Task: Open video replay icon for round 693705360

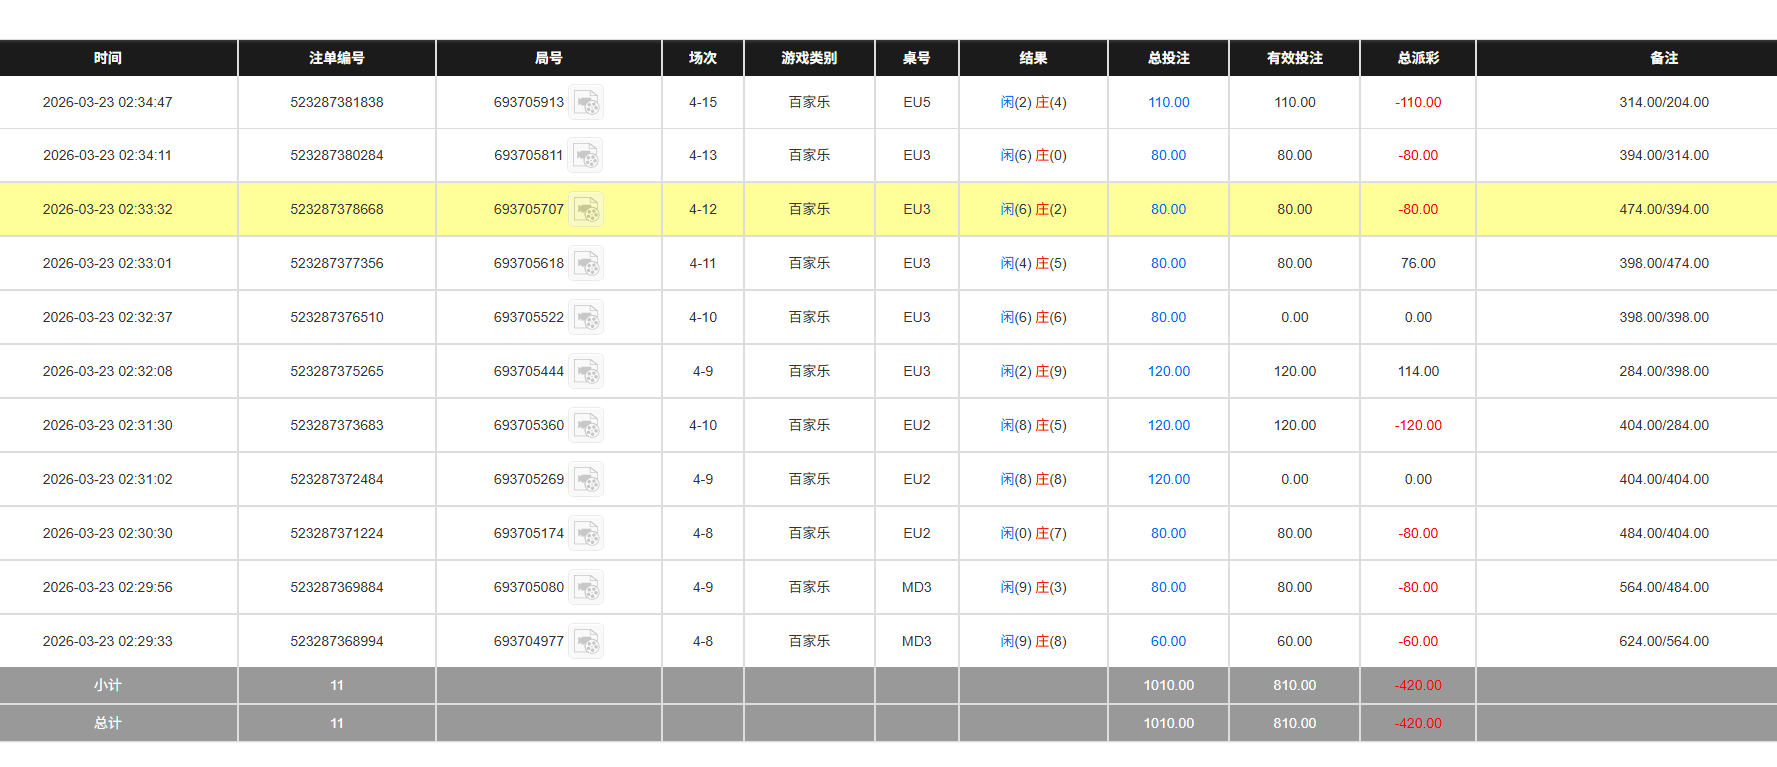Action: pyautogui.click(x=586, y=425)
